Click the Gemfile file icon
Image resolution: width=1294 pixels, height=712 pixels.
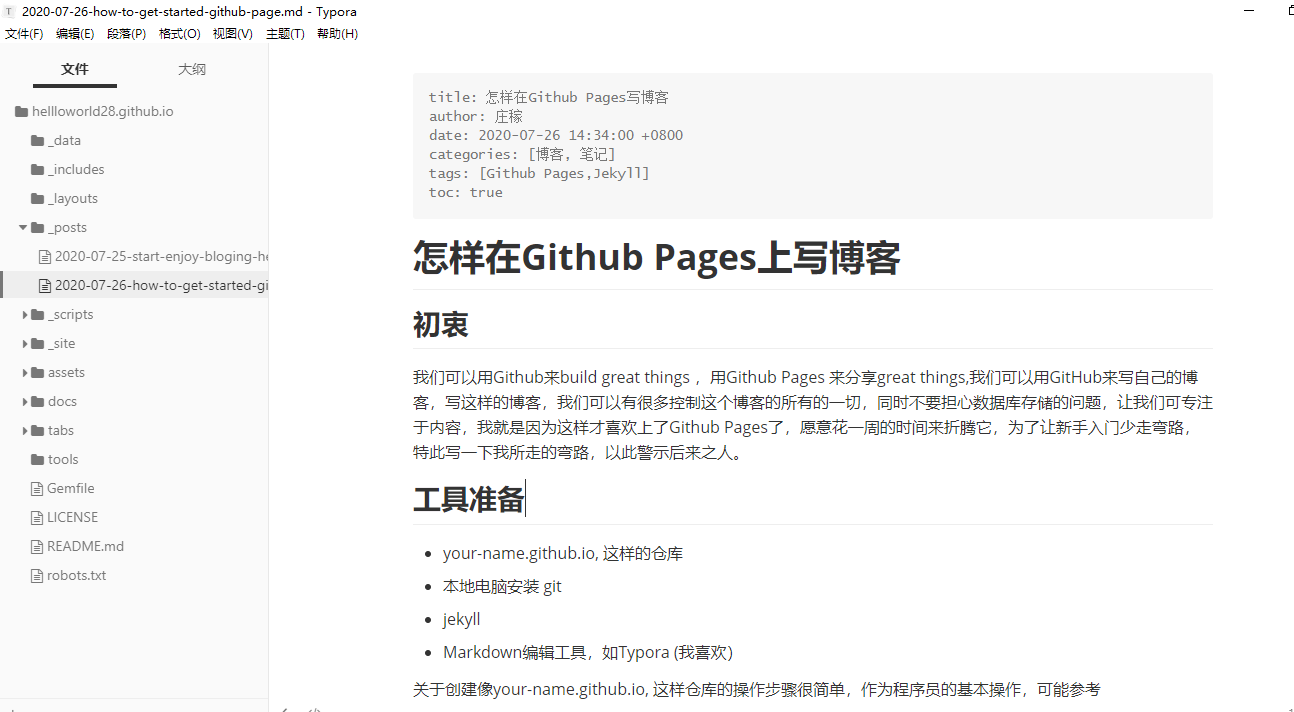[38, 489]
